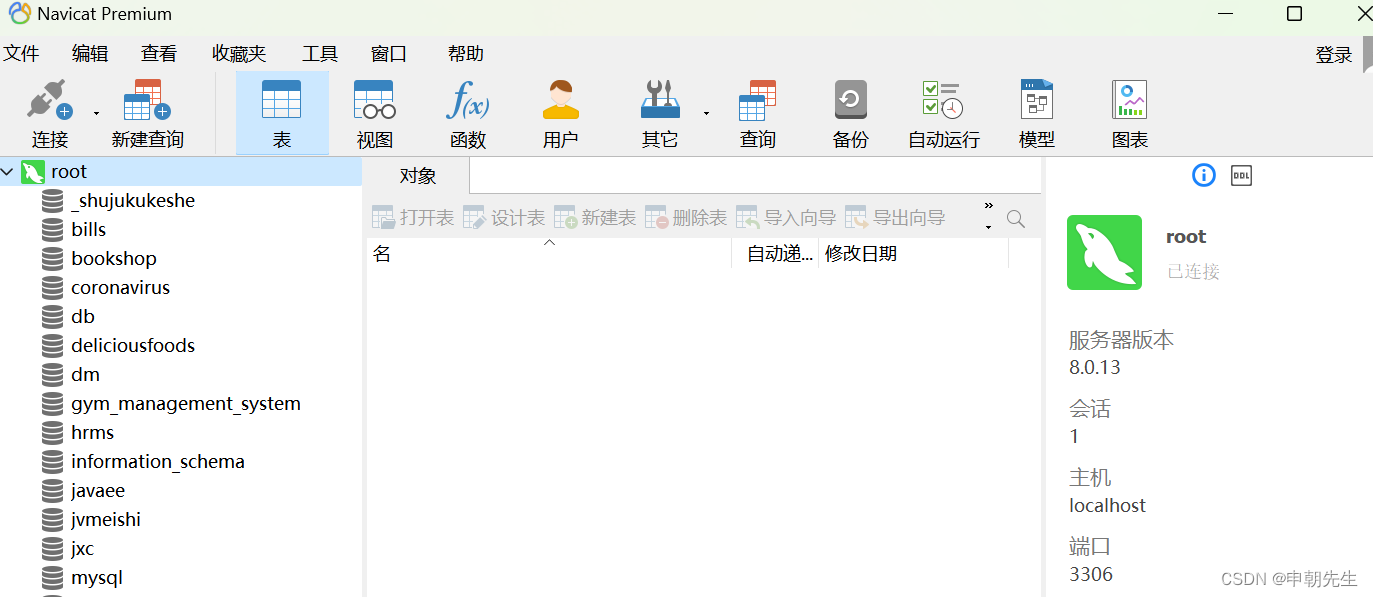
Task: Select the _shujukukeshe database
Action: [133, 201]
